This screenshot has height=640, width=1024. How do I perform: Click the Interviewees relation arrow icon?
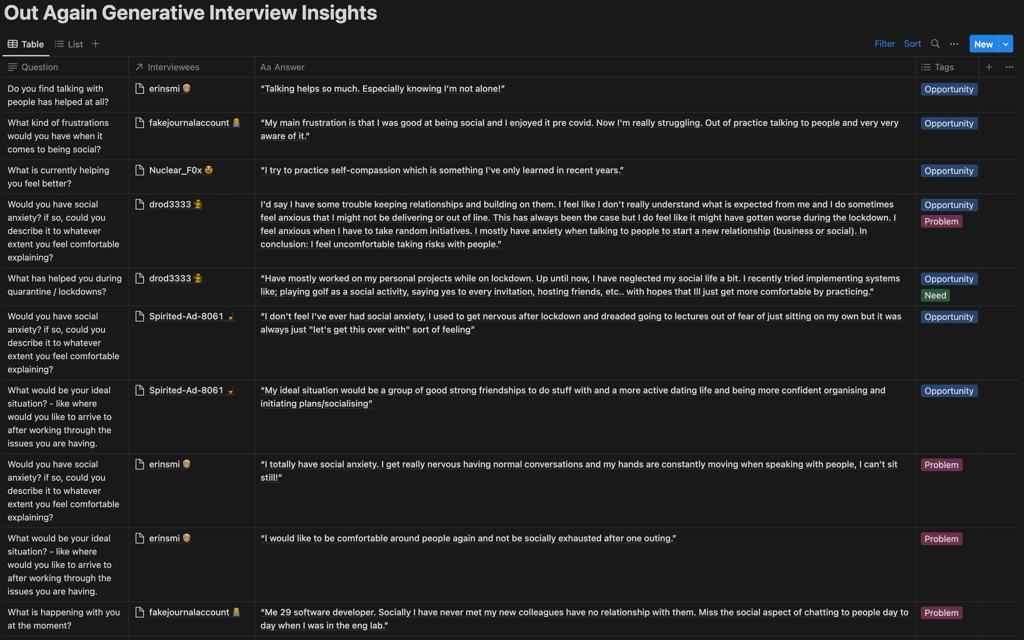click(x=136, y=67)
